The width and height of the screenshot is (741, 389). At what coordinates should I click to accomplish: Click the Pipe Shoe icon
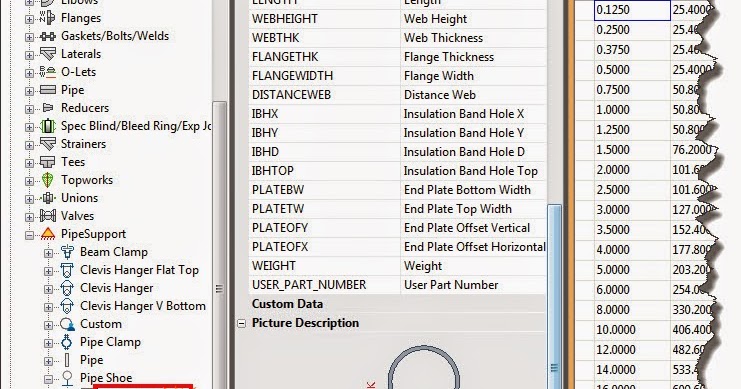coord(67,378)
